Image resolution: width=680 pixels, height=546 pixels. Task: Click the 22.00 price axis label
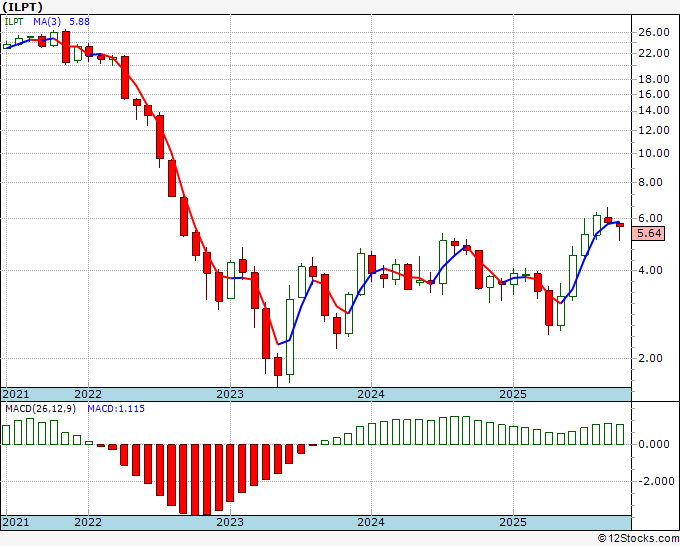(654, 53)
